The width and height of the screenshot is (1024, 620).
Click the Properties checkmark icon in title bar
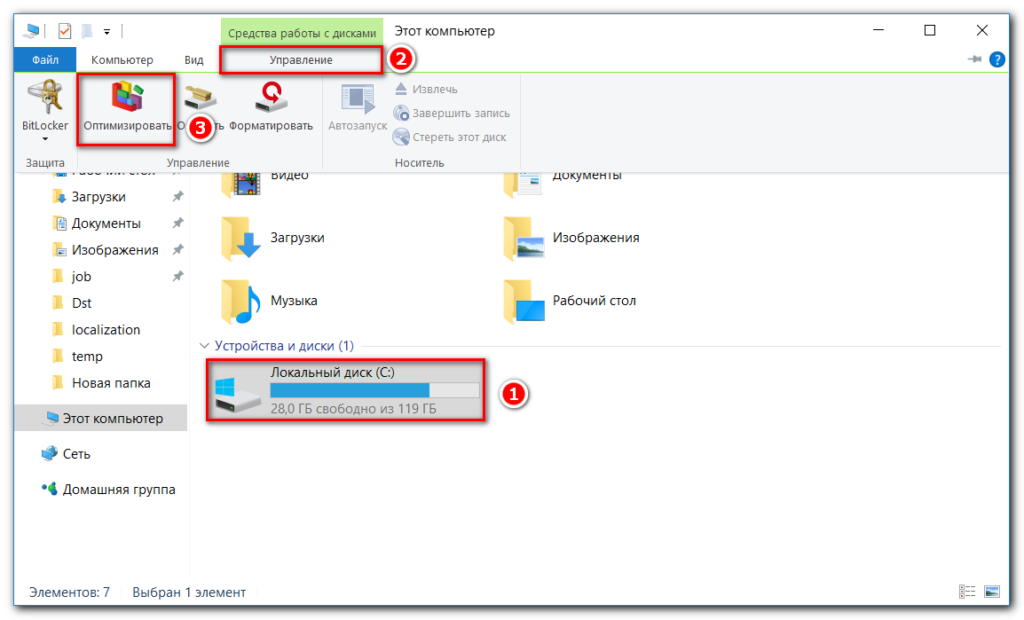tap(65, 31)
